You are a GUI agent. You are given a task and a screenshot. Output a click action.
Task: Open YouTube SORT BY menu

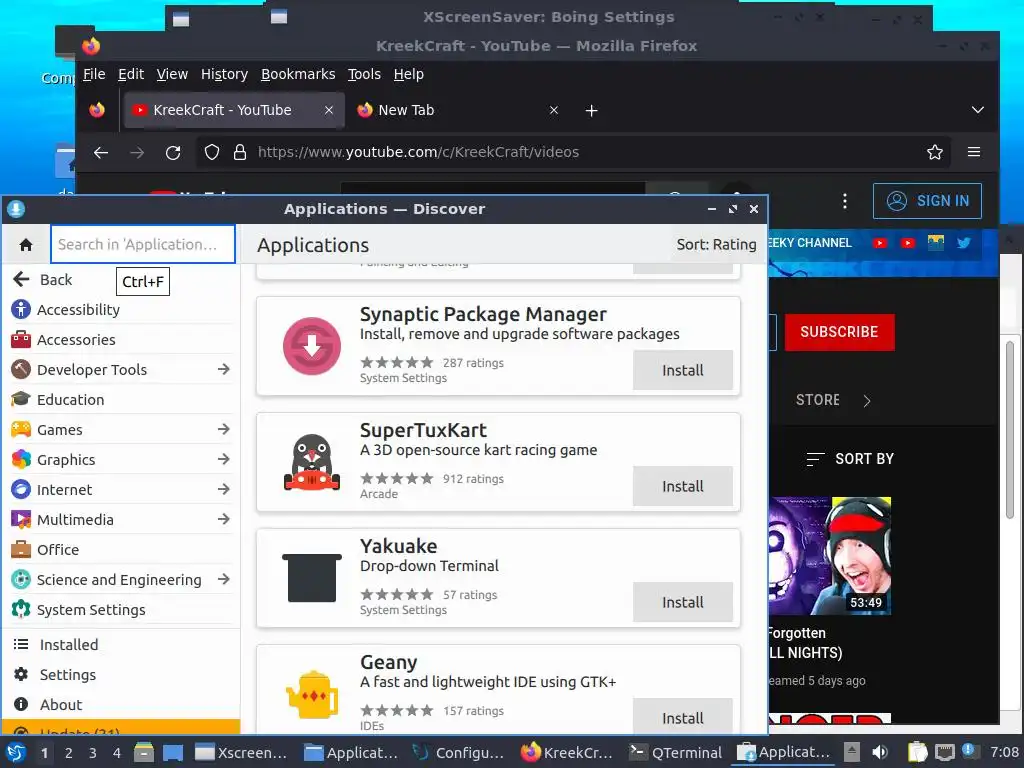[850, 459]
